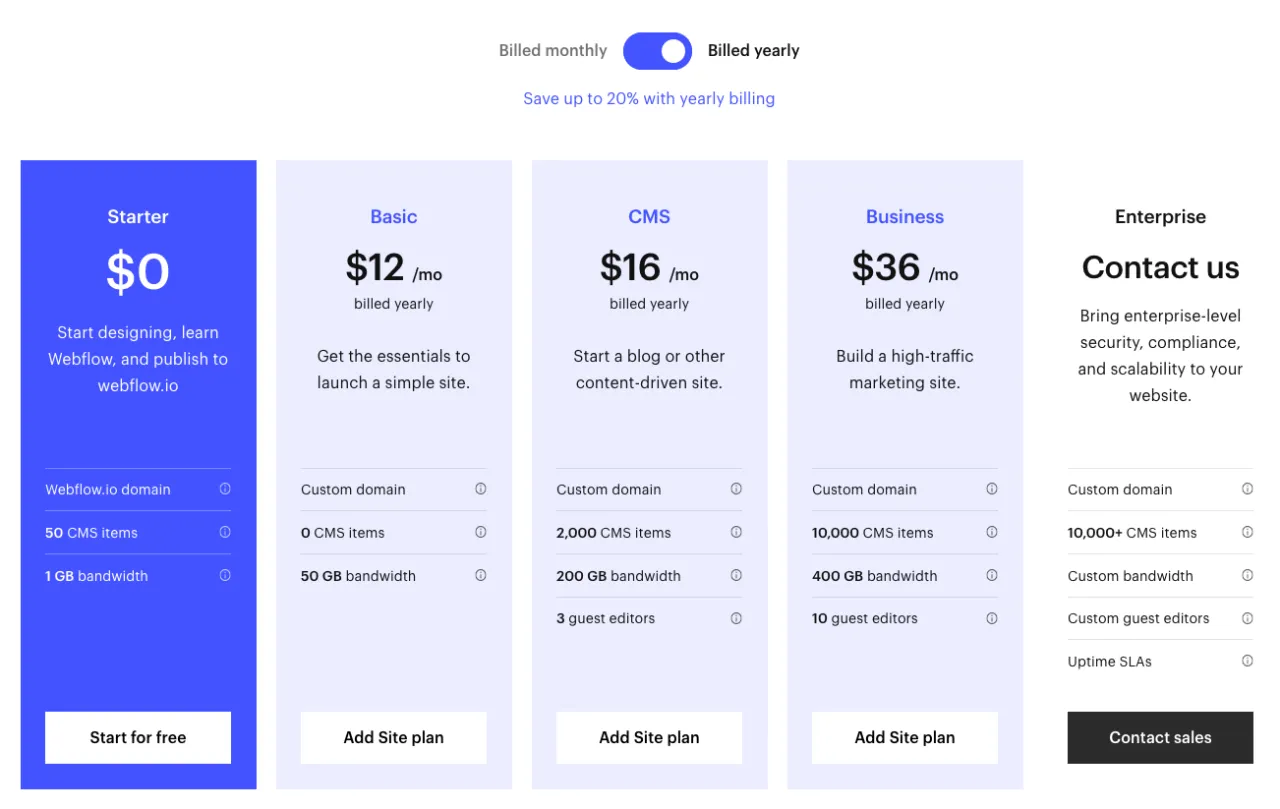Open info icon for 1 GB bandwidth
Image resolution: width=1280 pixels, height=809 pixels.
(225, 575)
